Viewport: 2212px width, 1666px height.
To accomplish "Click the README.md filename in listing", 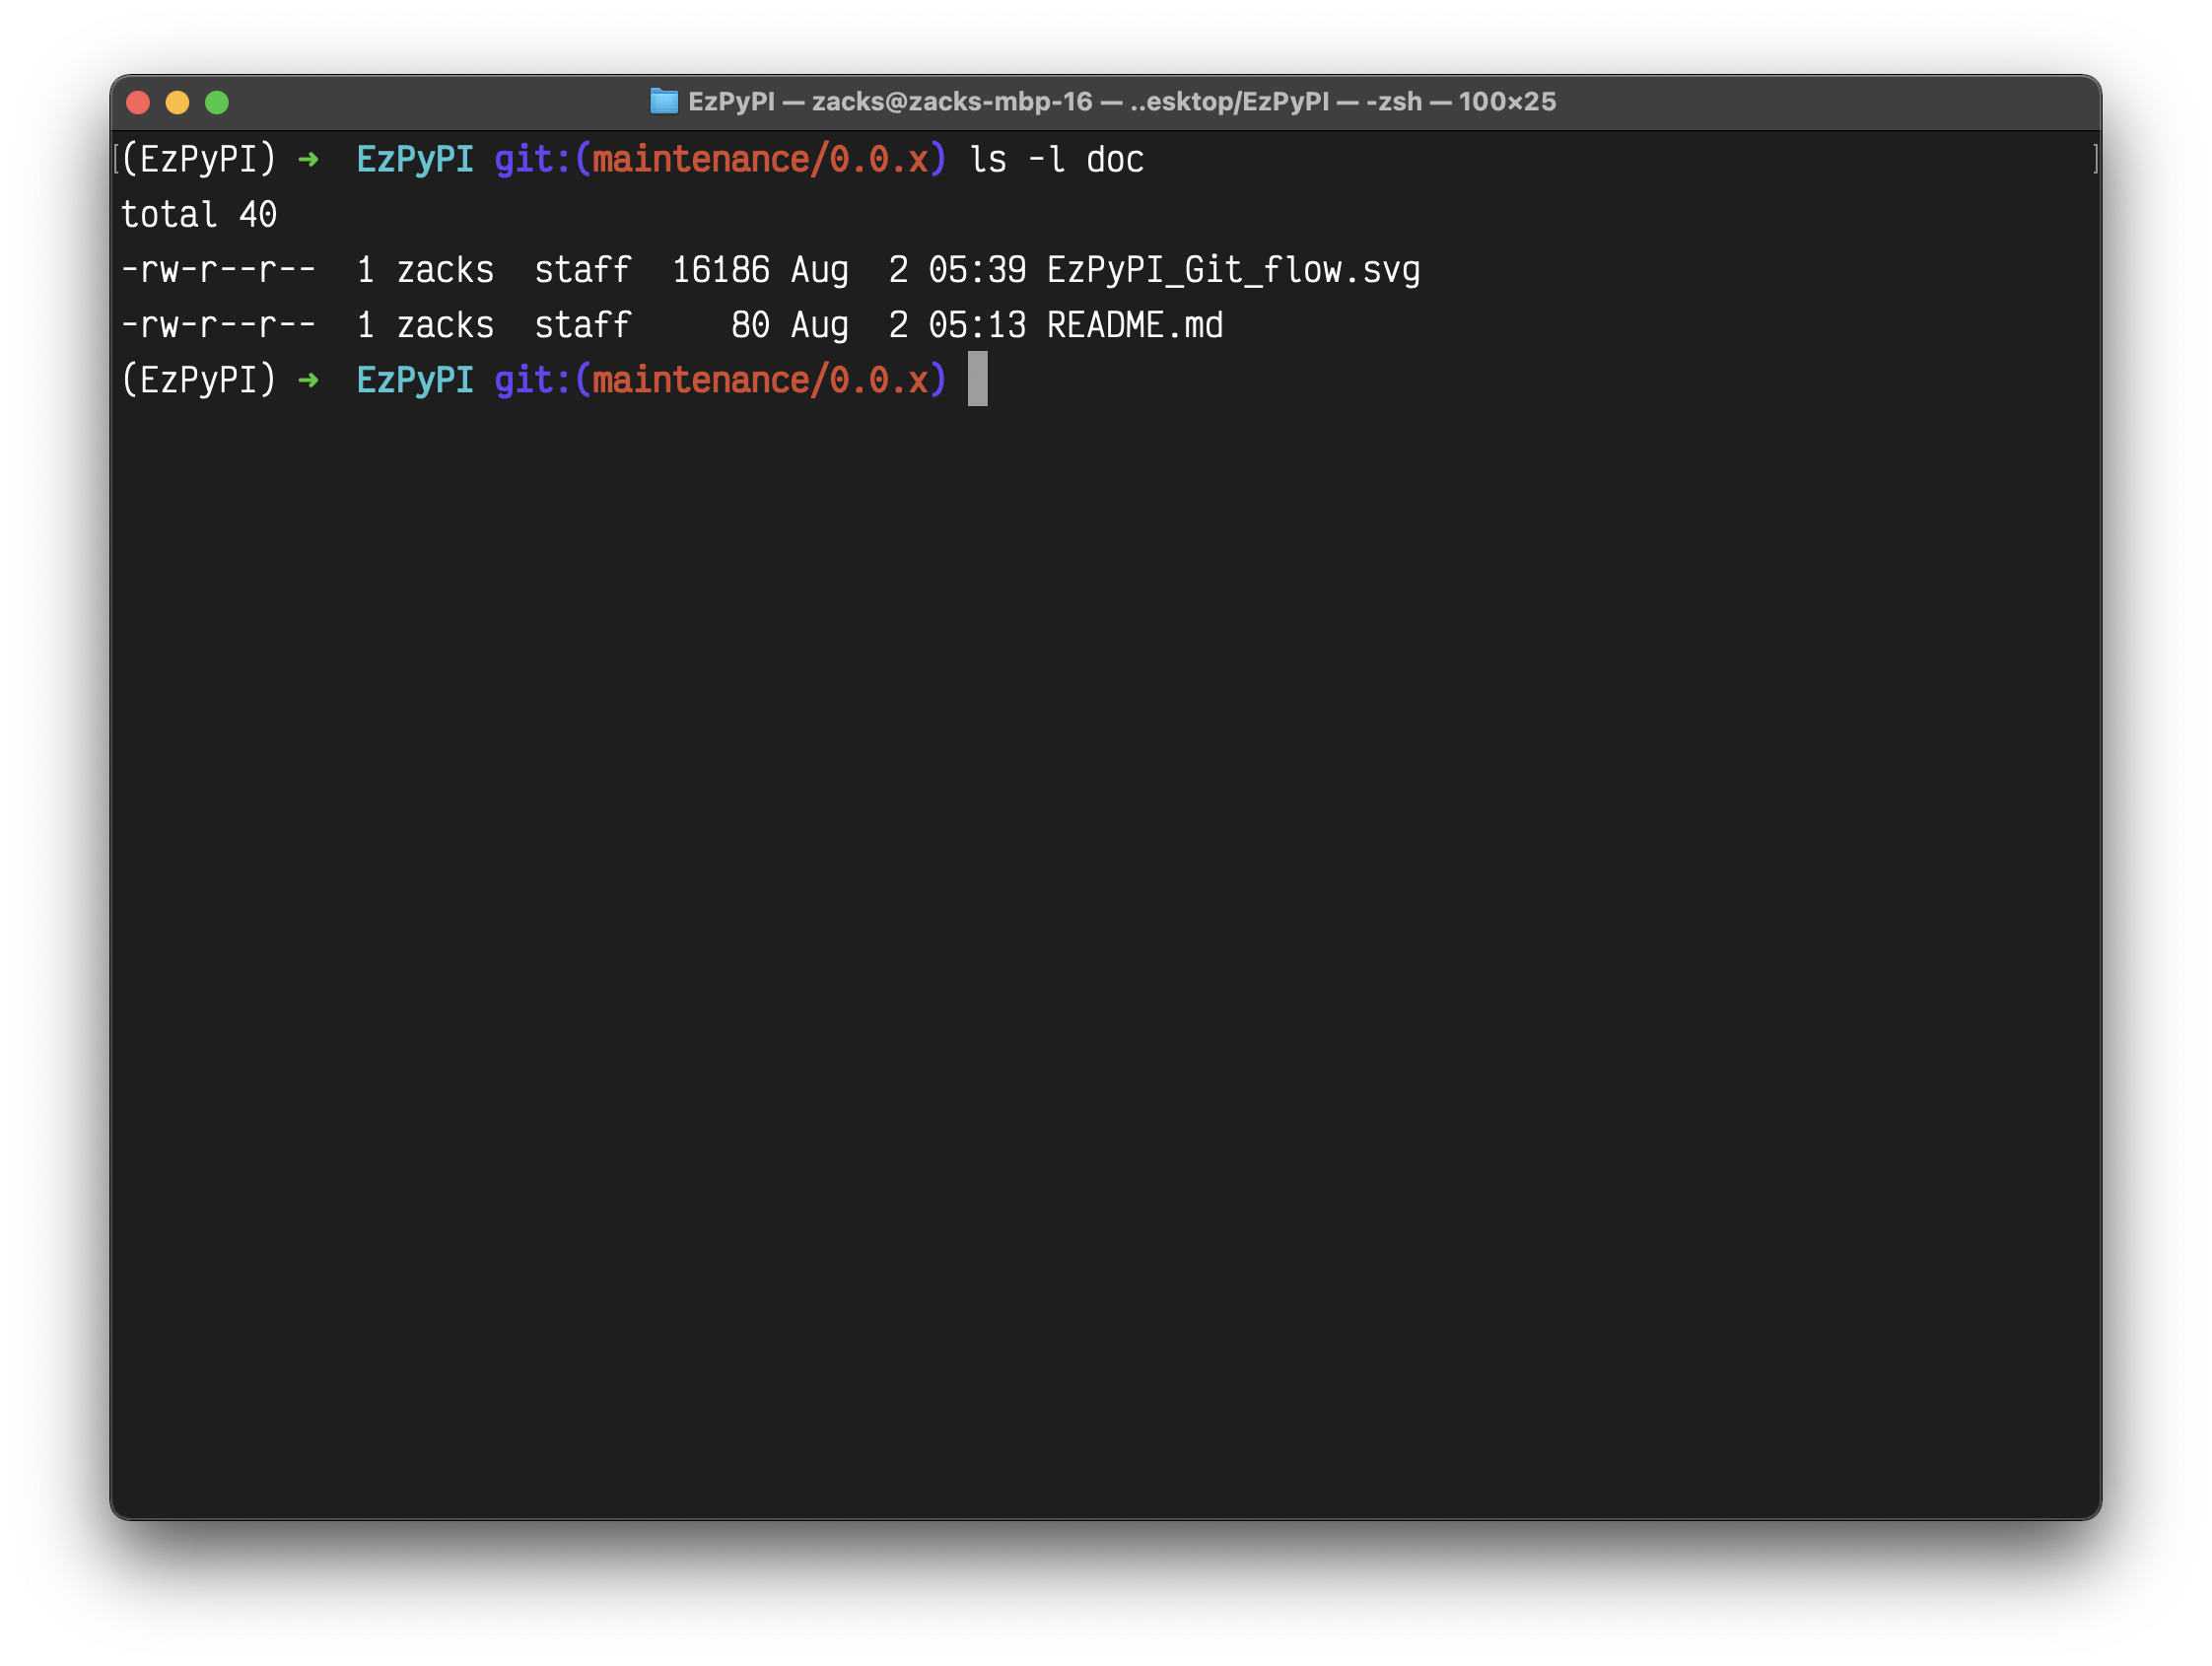I will (1134, 325).
